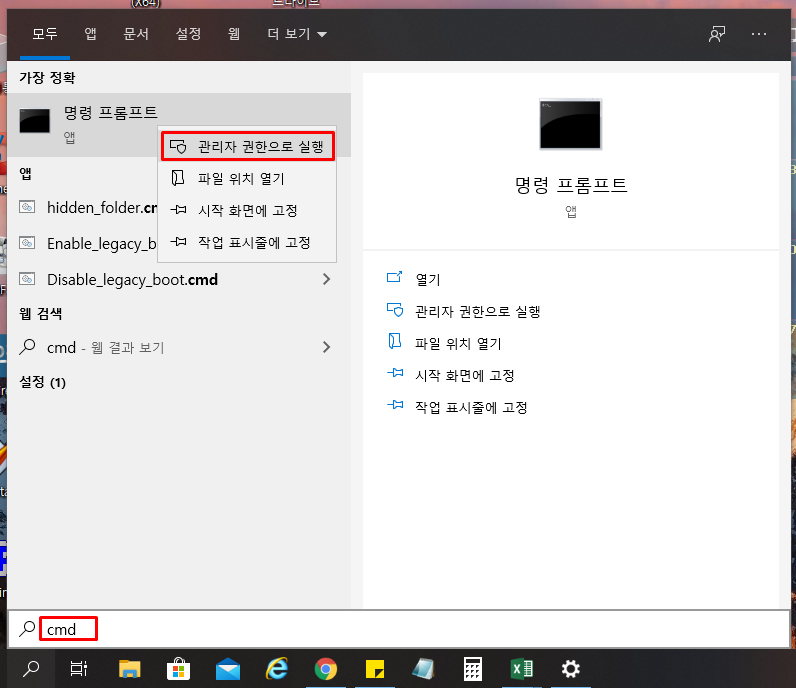Click 관리자 권한으로 실행 in preview pane
This screenshot has width=796, height=688.
pyautogui.click(x=477, y=311)
